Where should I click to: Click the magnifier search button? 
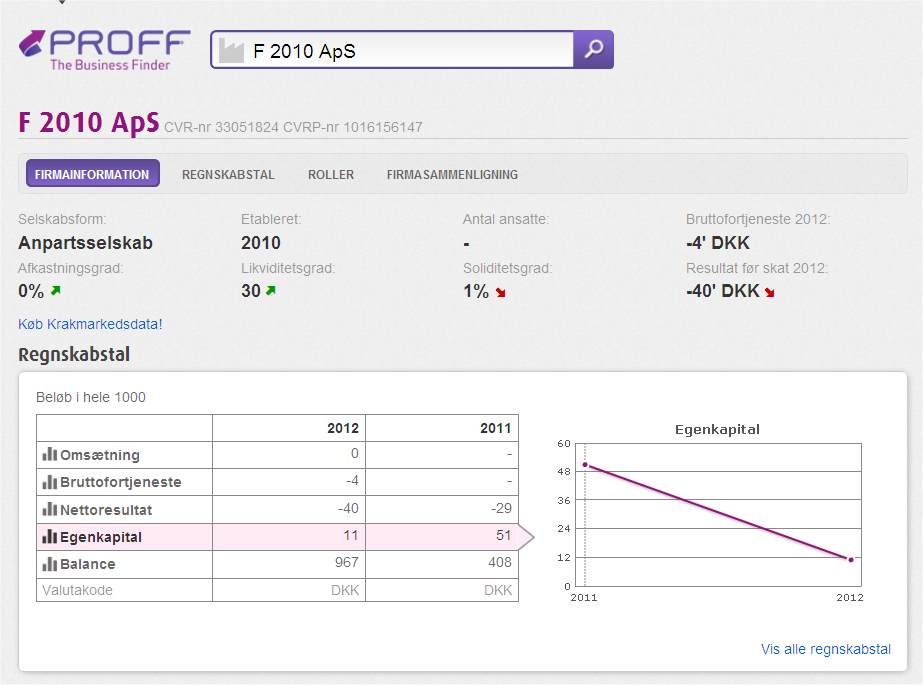tap(593, 49)
